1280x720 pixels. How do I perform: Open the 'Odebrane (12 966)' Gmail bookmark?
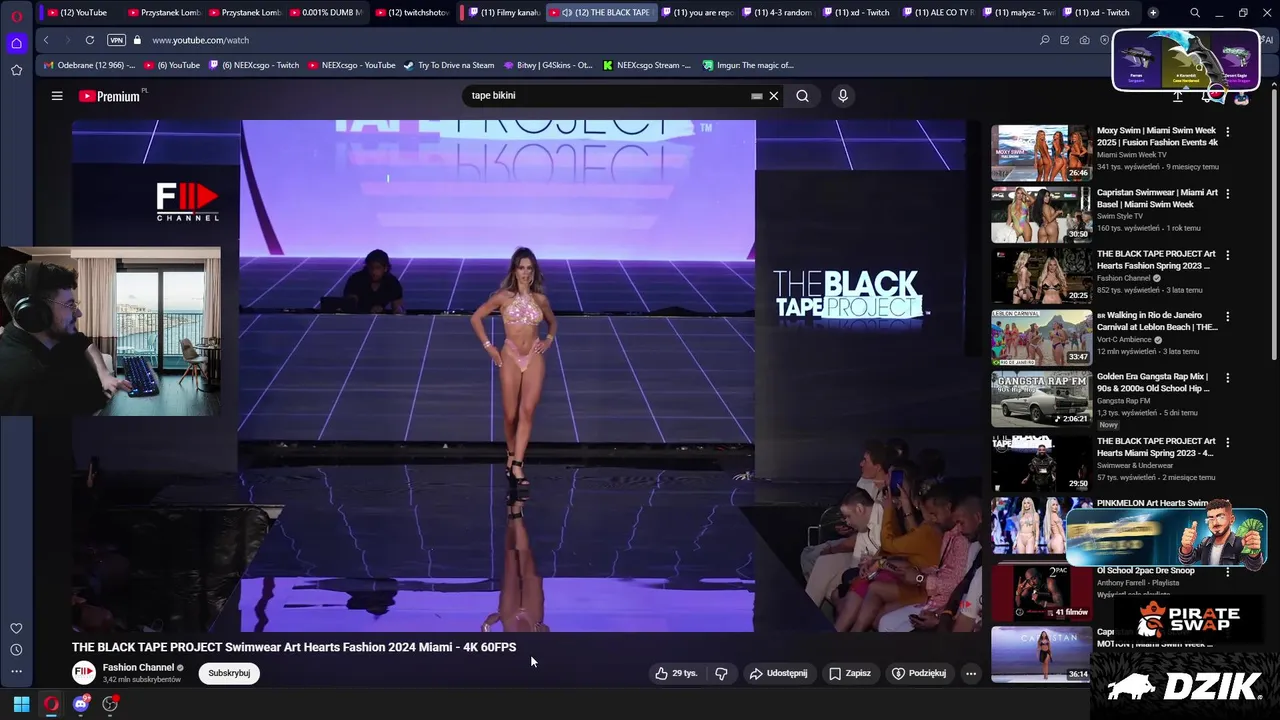pyautogui.click(x=90, y=65)
